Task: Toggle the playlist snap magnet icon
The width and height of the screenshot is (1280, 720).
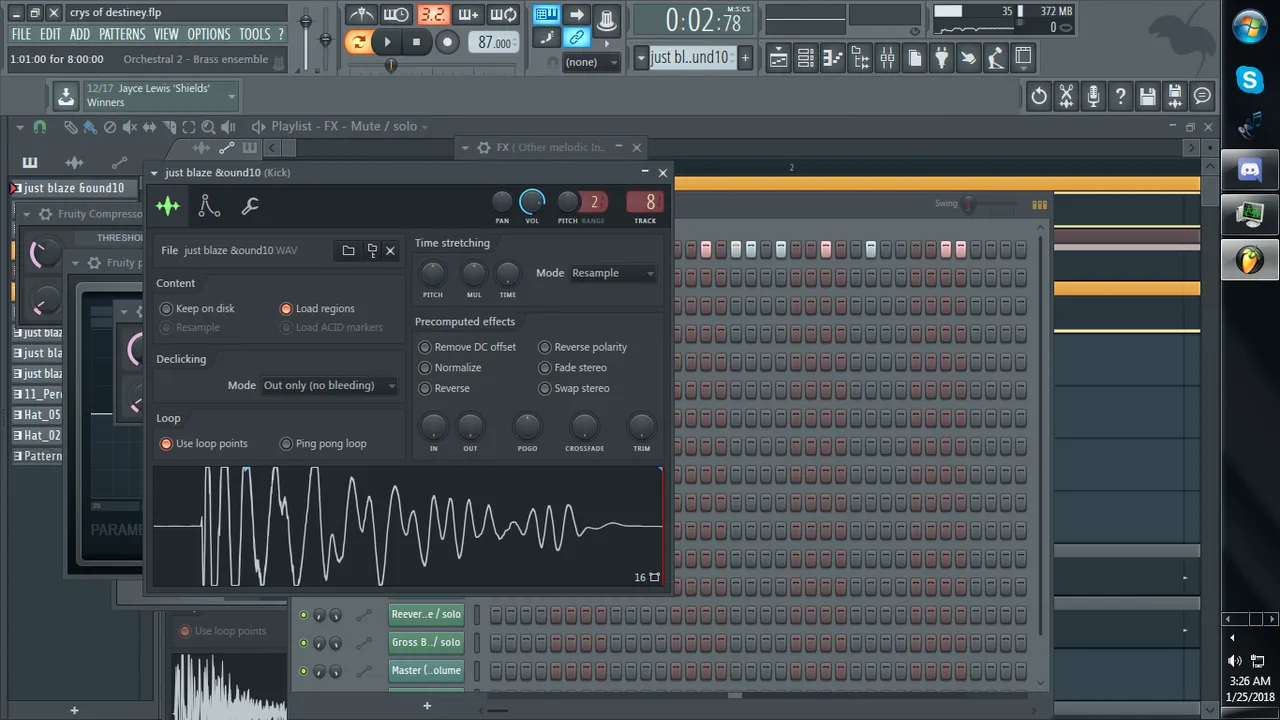Action: point(40,127)
